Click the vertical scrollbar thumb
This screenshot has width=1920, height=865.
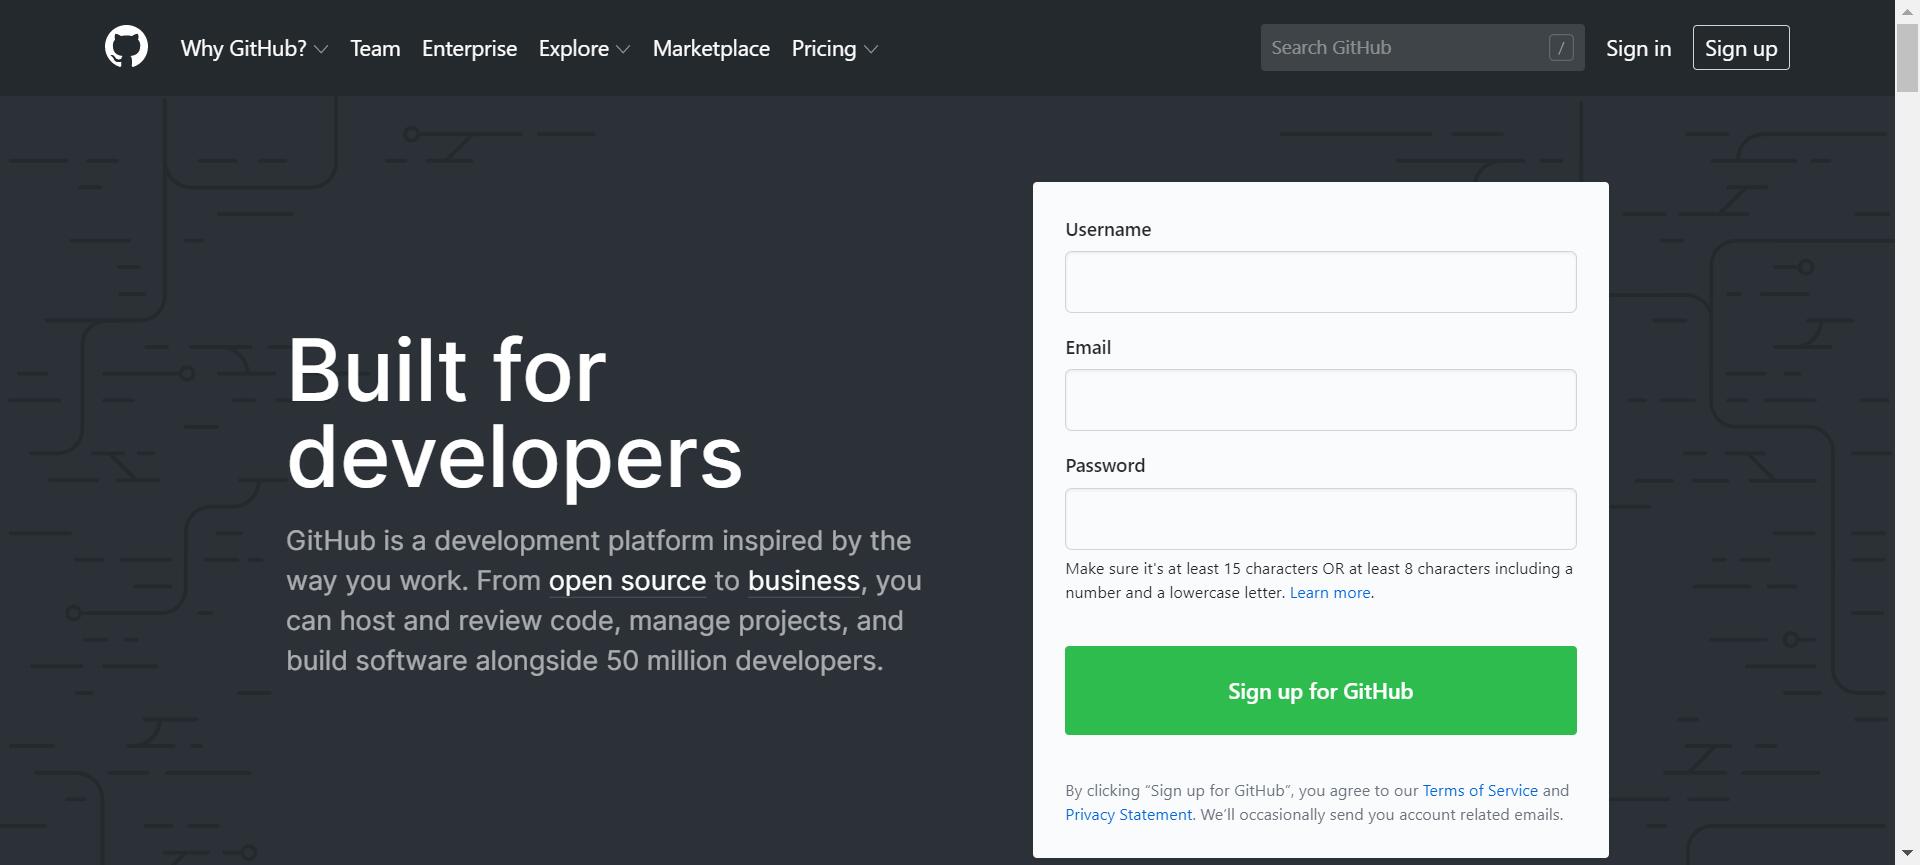[x=1907, y=57]
